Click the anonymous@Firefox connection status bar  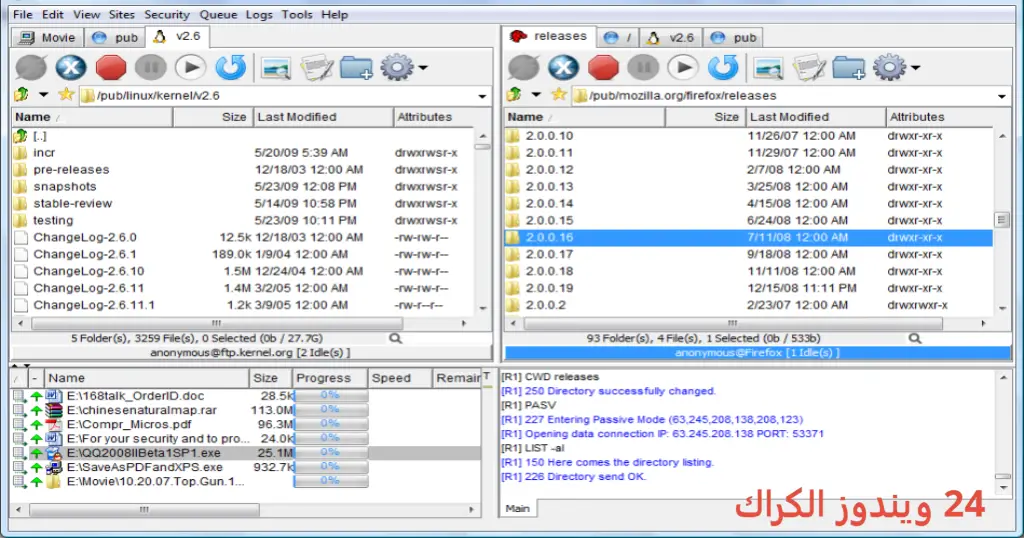pos(758,353)
